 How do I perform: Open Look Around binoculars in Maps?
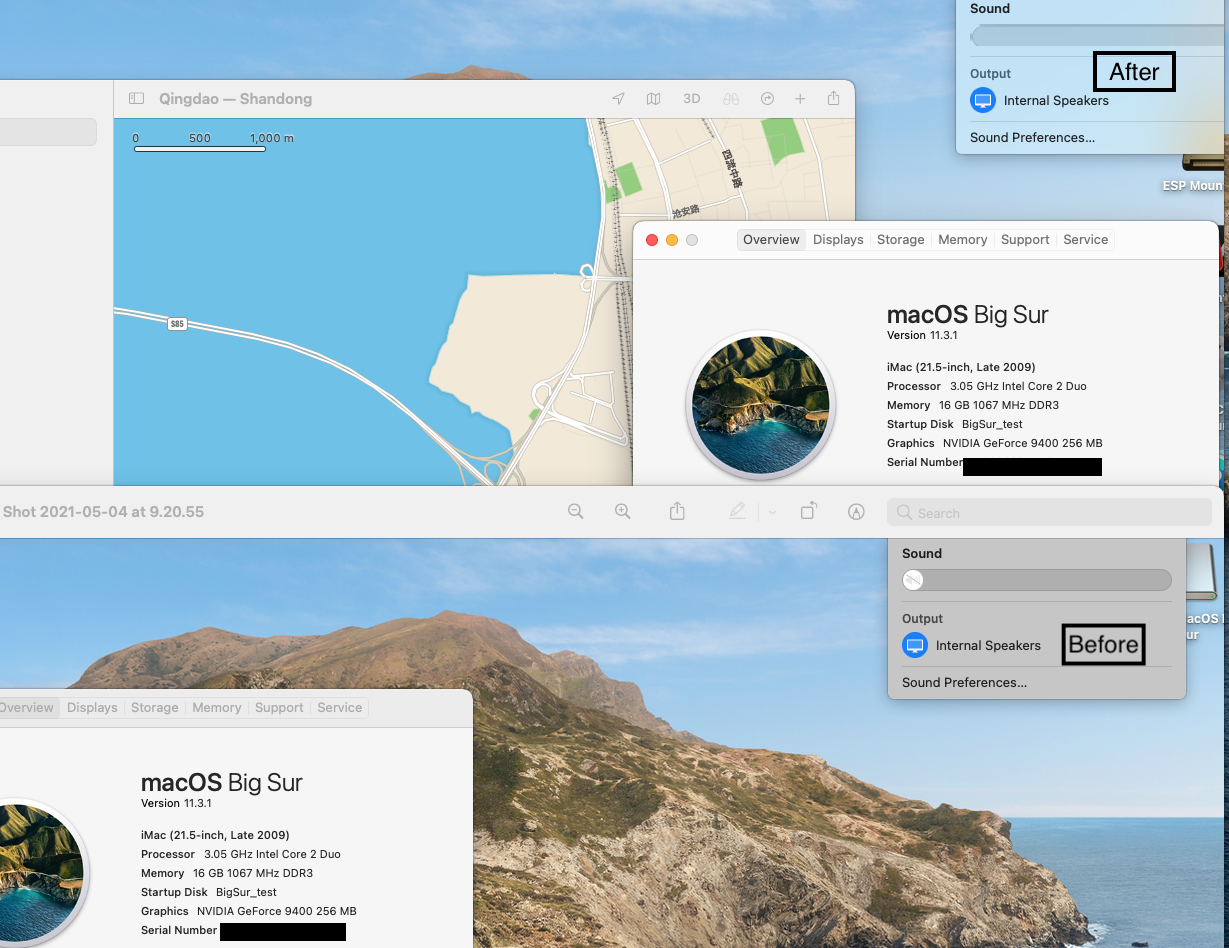[x=731, y=99]
